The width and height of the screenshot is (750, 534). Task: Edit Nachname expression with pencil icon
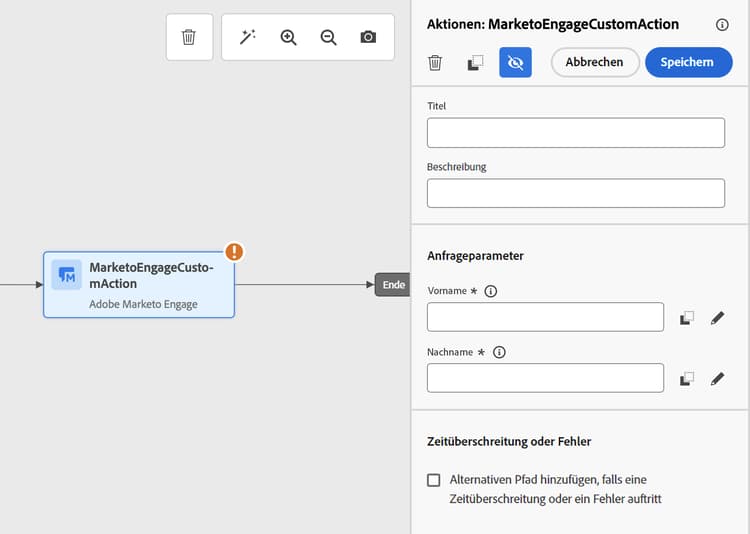click(x=717, y=379)
